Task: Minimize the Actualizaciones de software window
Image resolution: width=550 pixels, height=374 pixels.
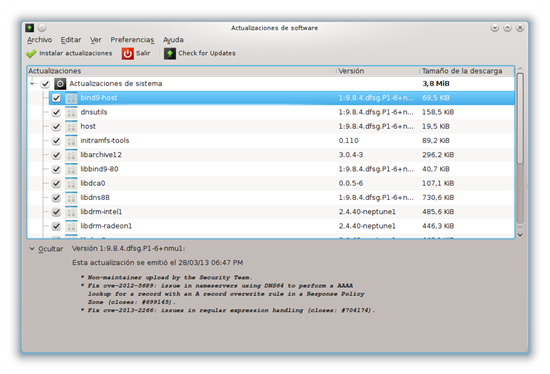Action: (495, 28)
